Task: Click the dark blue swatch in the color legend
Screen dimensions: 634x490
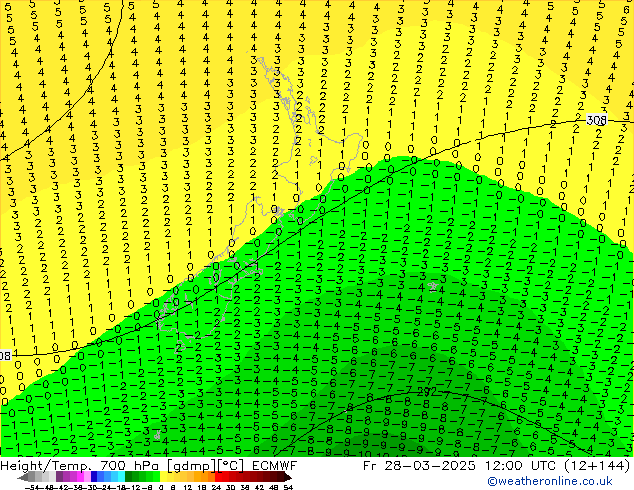Action: coord(94,477)
